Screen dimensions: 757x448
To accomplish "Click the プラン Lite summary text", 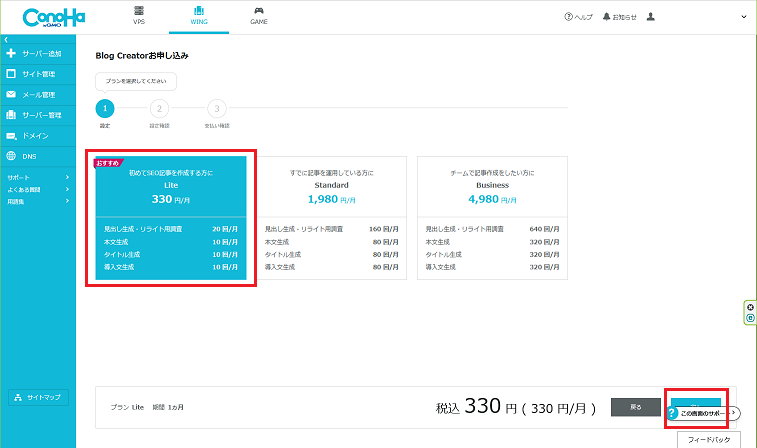I will tap(127, 407).
